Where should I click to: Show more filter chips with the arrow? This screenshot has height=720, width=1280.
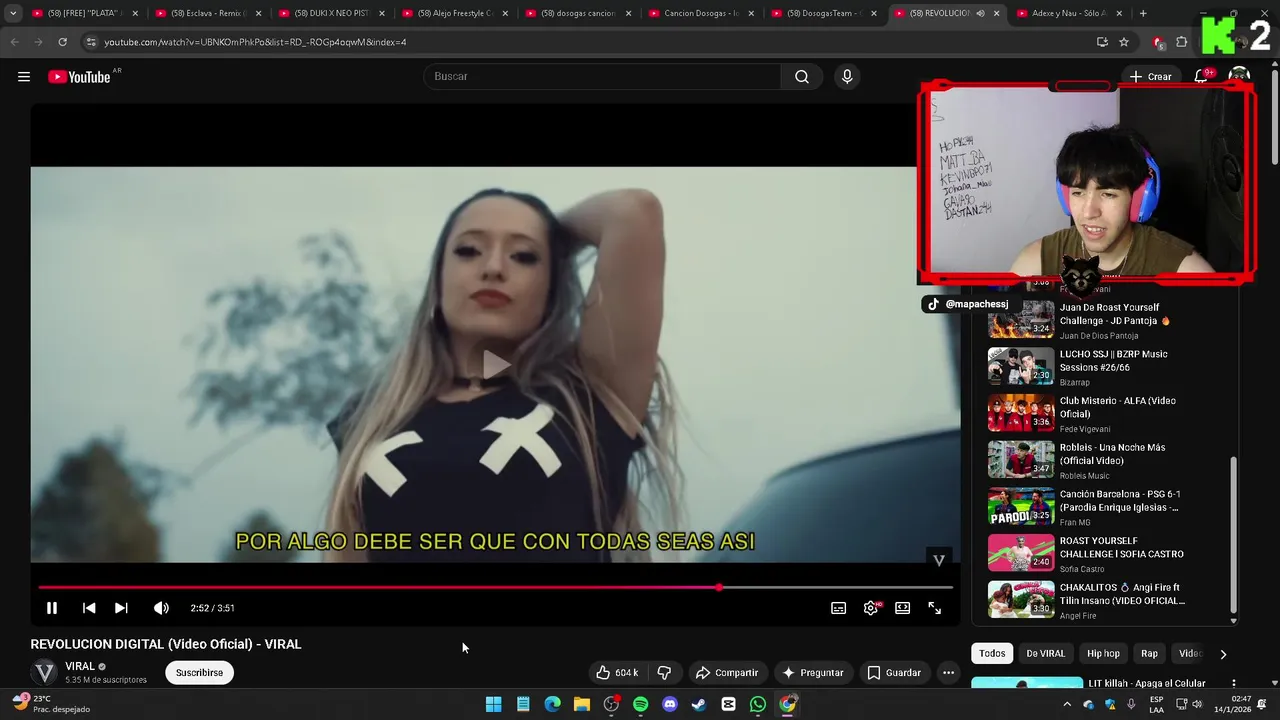1222,654
